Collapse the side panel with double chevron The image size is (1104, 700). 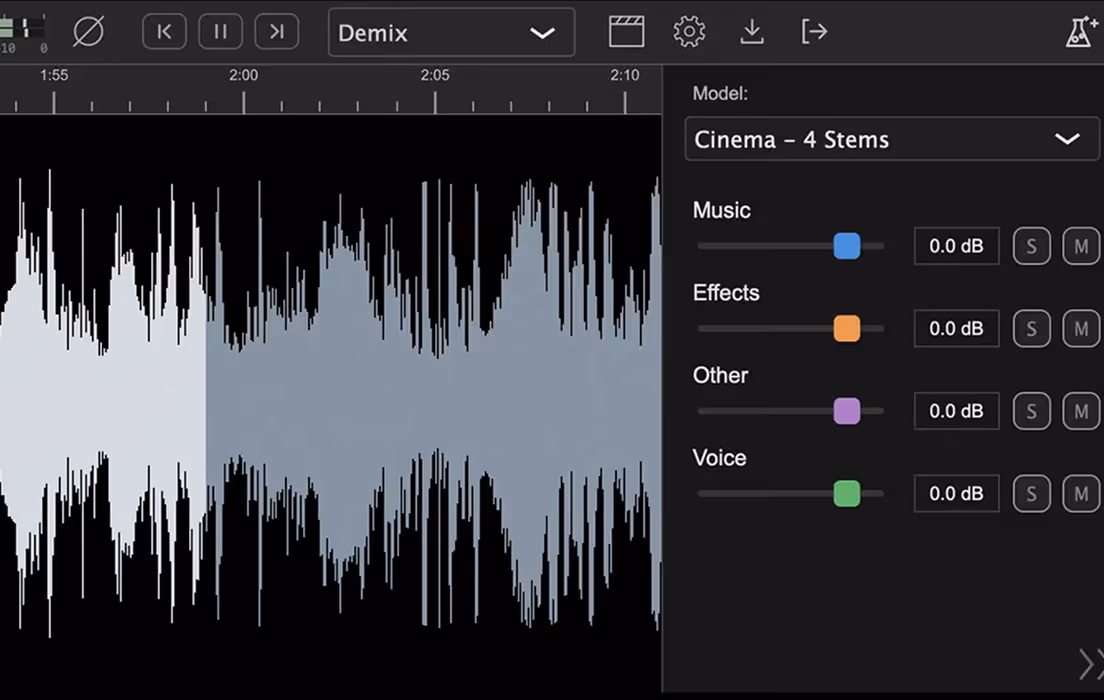click(x=1089, y=663)
